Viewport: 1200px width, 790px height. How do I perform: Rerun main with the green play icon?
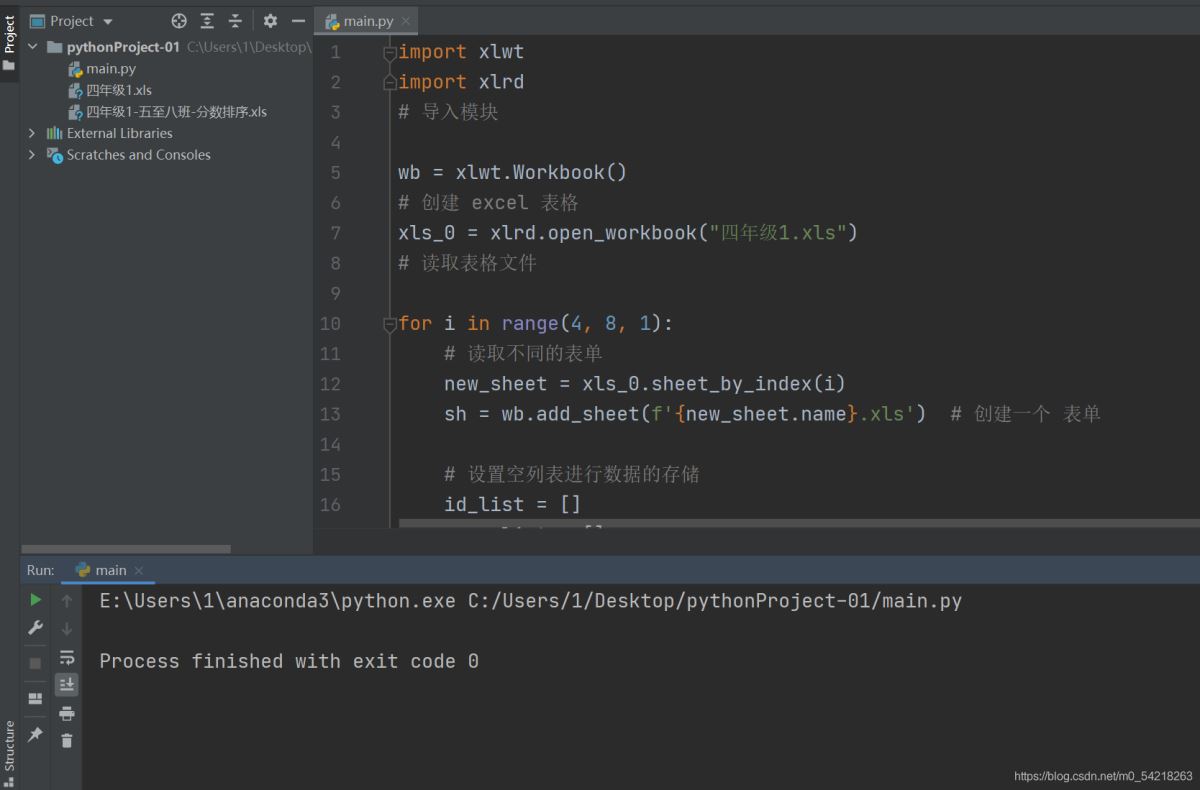[35, 599]
